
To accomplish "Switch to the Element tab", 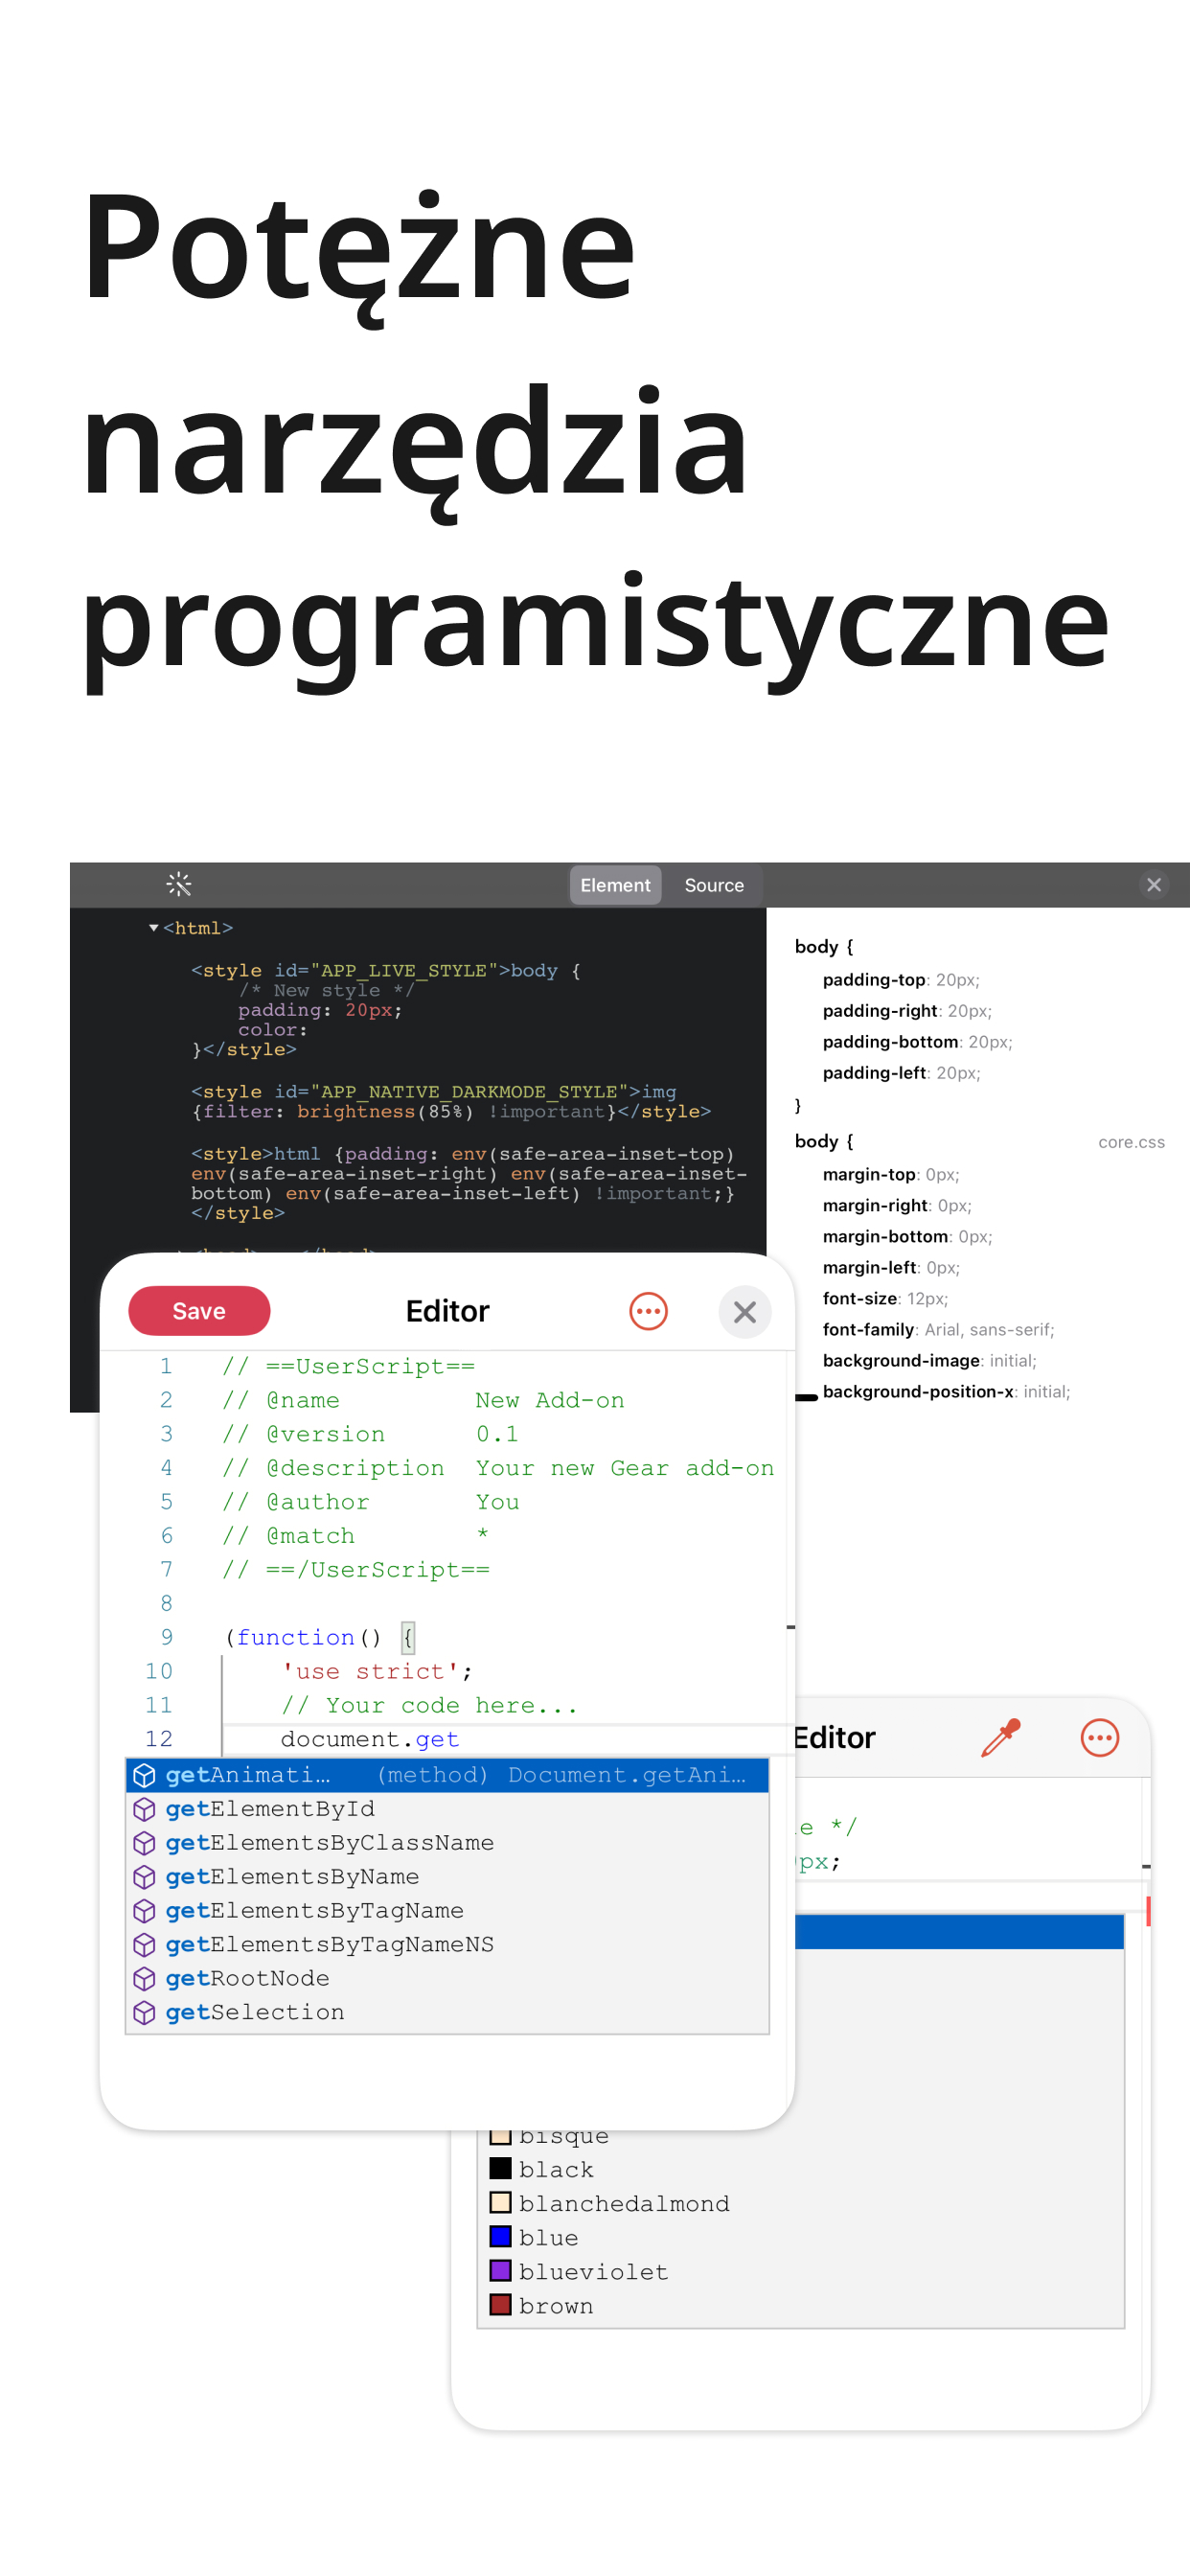I will 615,885.
